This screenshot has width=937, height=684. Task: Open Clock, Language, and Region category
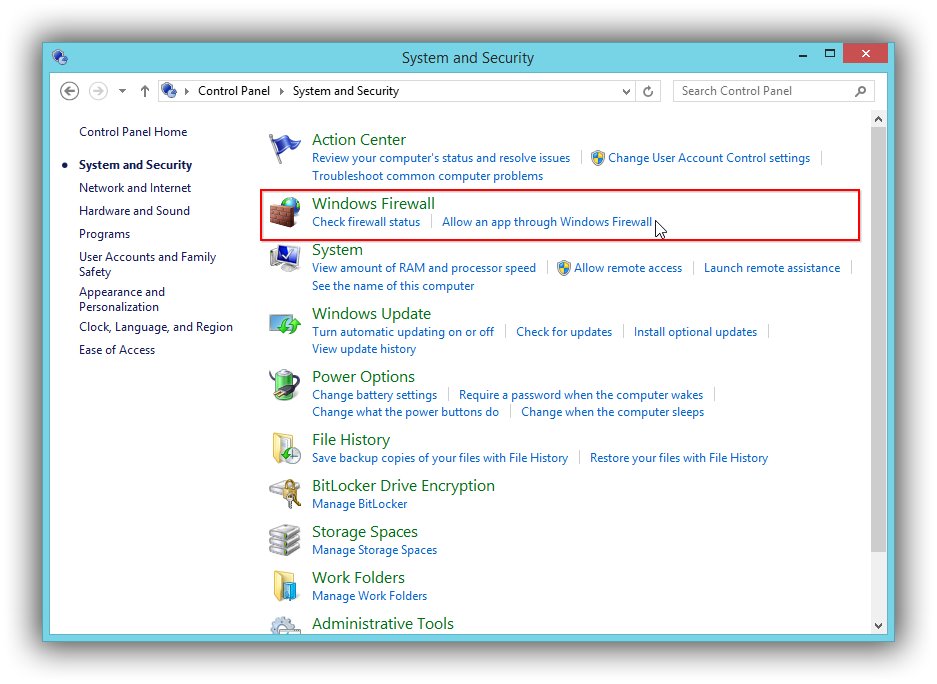(x=156, y=327)
